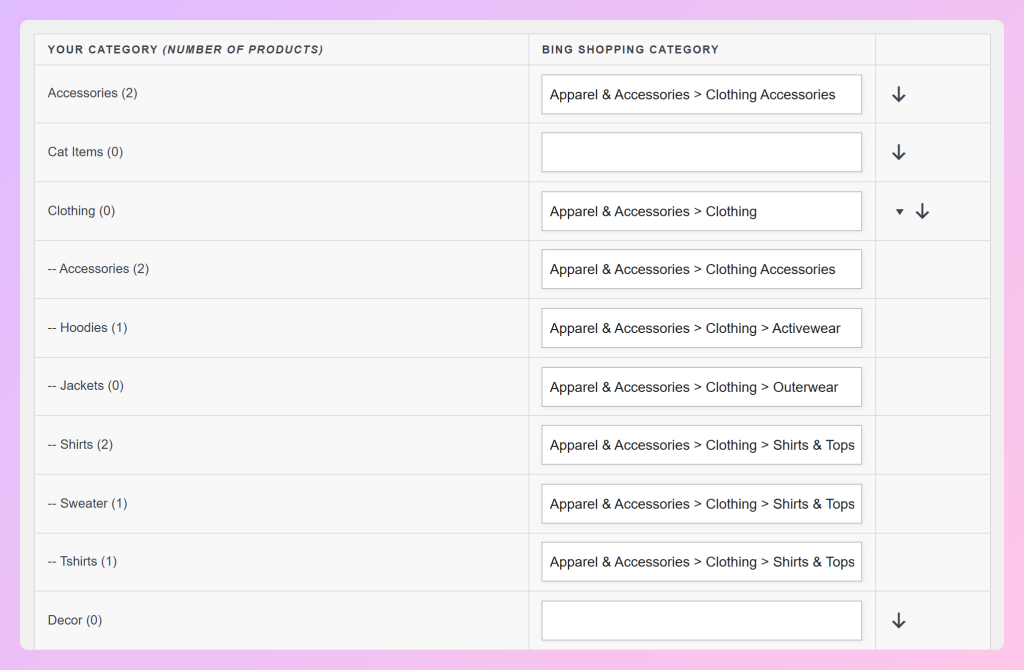Edit the Bing category field for -- Shirts (2)
Image resolution: width=1024 pixels, height=670 pixels.
[x=701, y=445]
